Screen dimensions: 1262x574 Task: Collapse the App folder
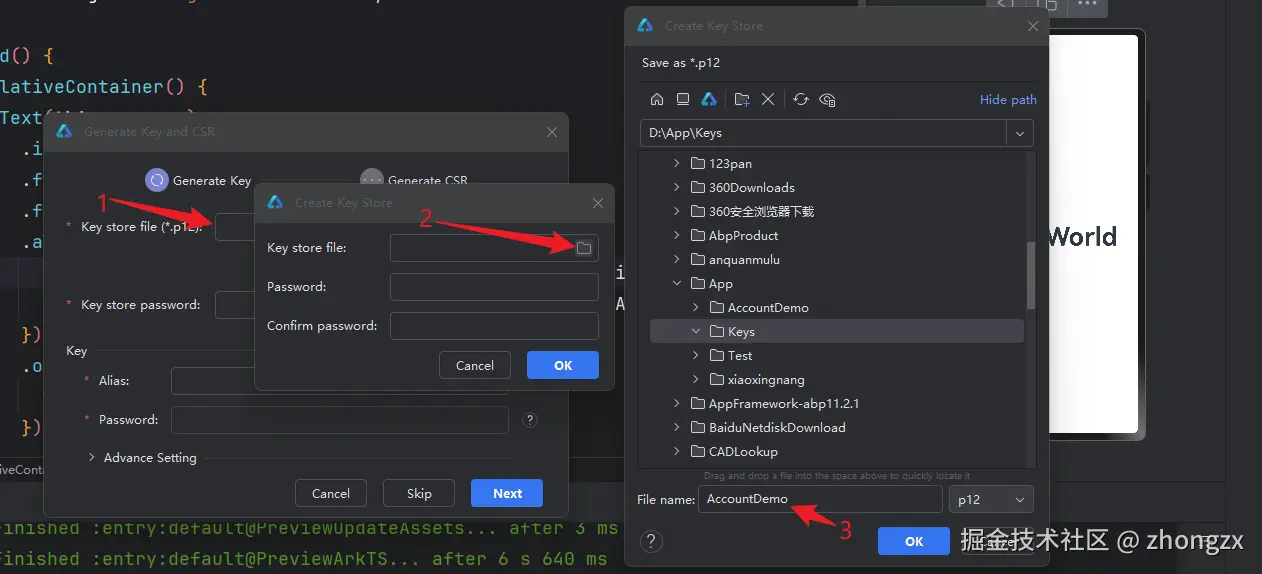677,284
